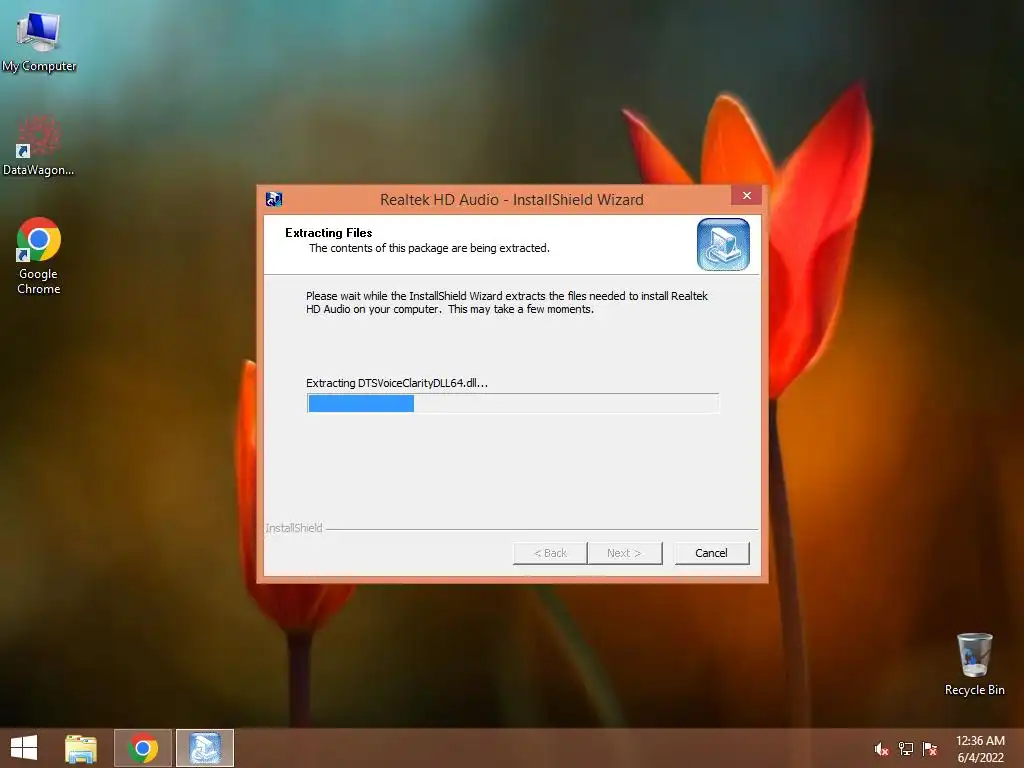This screenshot has width=1024, height=768.
Task: Open the Windows Start button
Action: click(x=24, y=748)
